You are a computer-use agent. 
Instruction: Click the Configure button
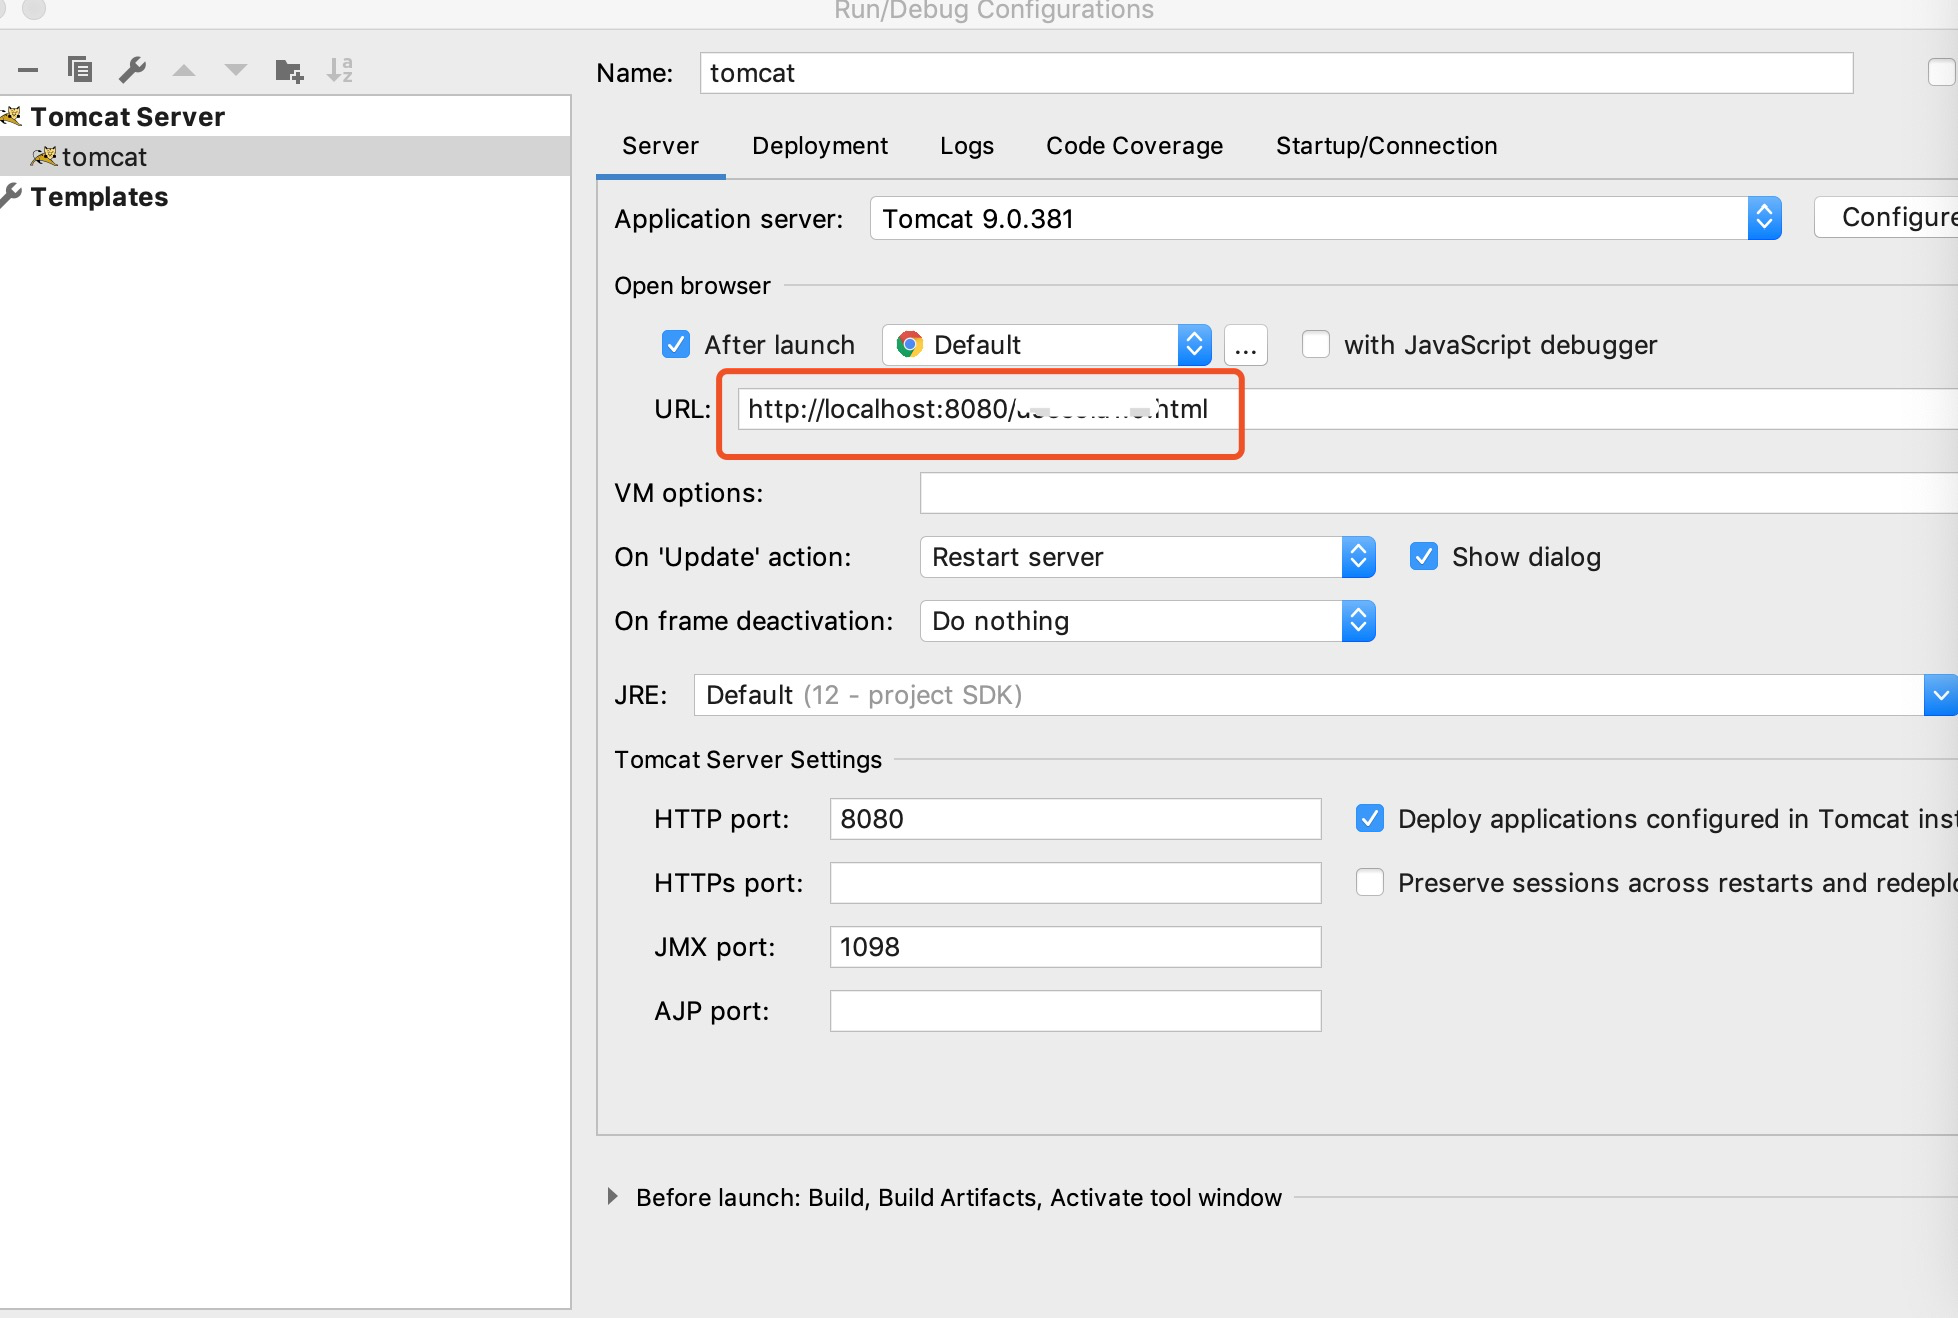(x=1890, y=217)
